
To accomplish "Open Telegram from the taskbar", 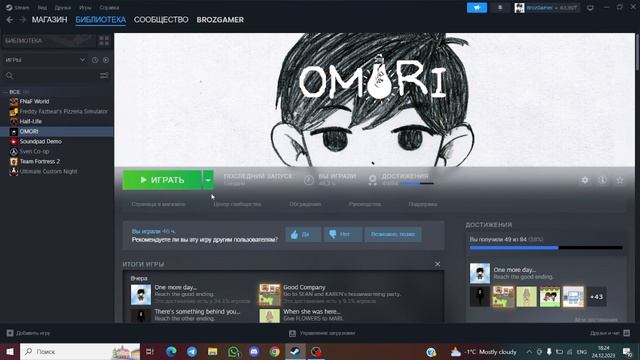I will click(x=192, y=351).
